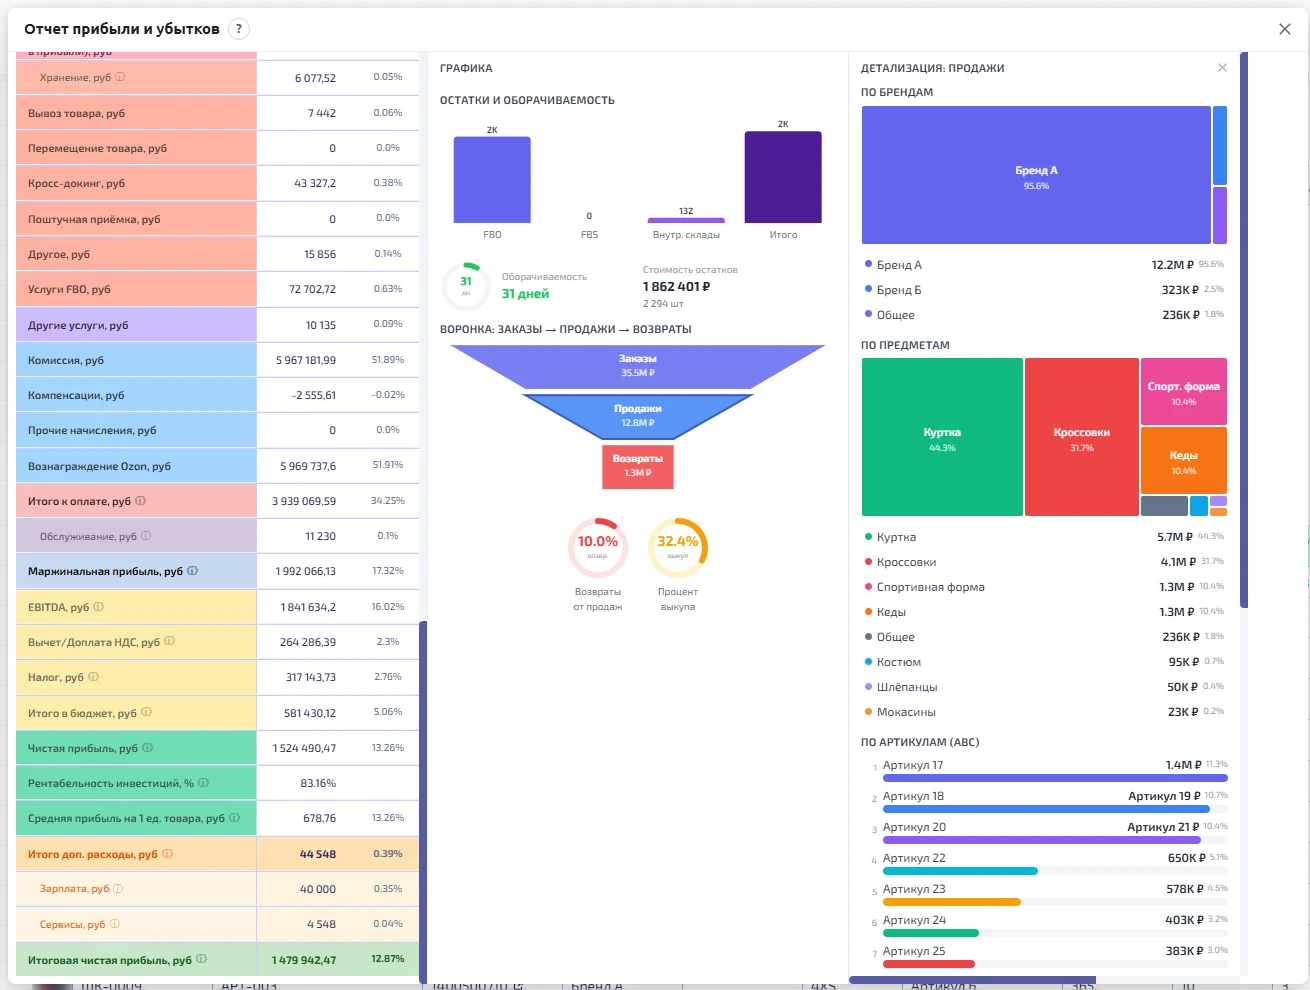The image size is (1310, 990).
Task: Click the vertical scrollbar of the P&L table
Action: [x=423, y=802]
